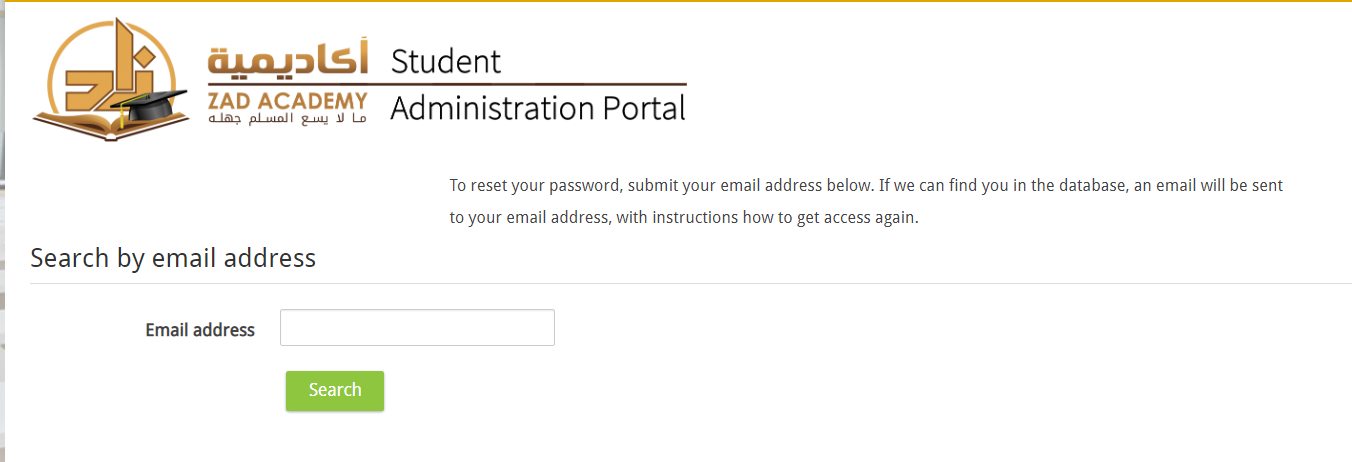Click the line mentioning "instructions how to get access again"
Image resolution: width=1352 pixels, height=462 pixels.
point(683,217)
